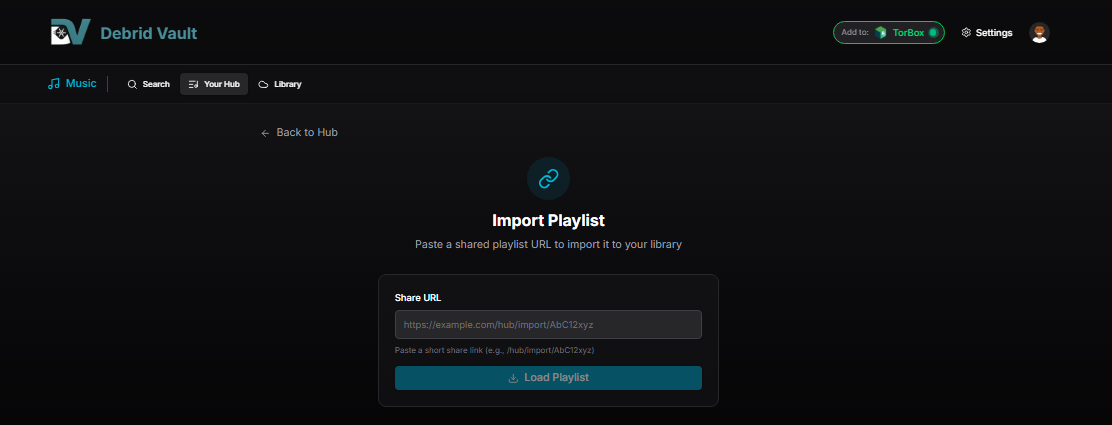This screenshot has height=425, width=1112.
Task: Click the left arrow beside Back to Hub
Action: (265, 133)
